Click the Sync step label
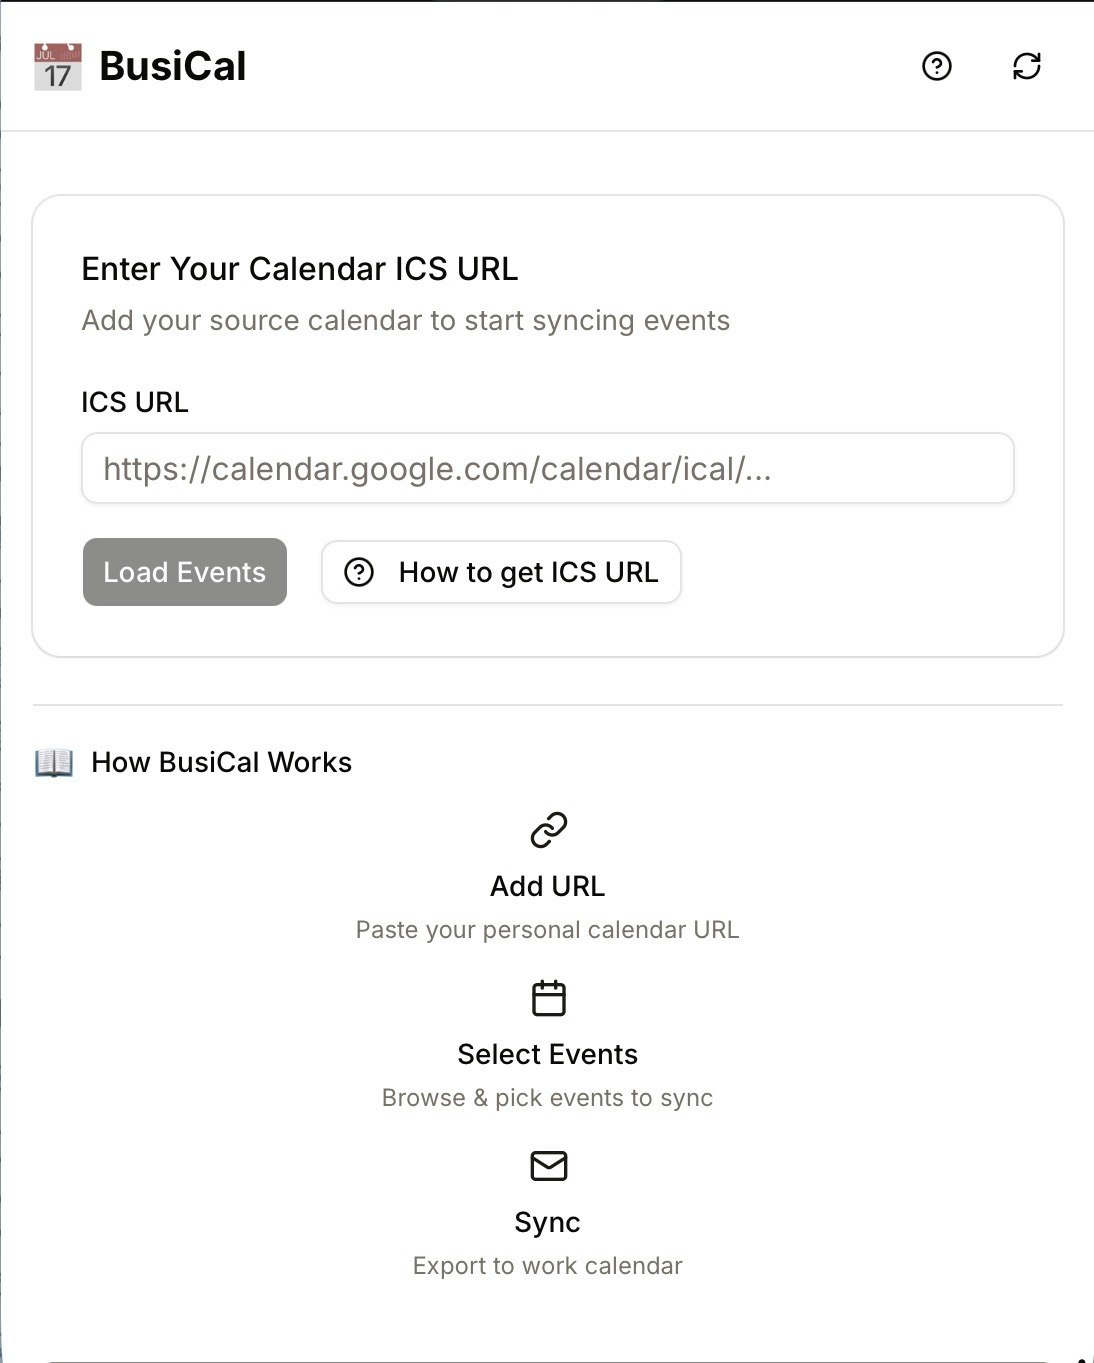 [547, 1221]
